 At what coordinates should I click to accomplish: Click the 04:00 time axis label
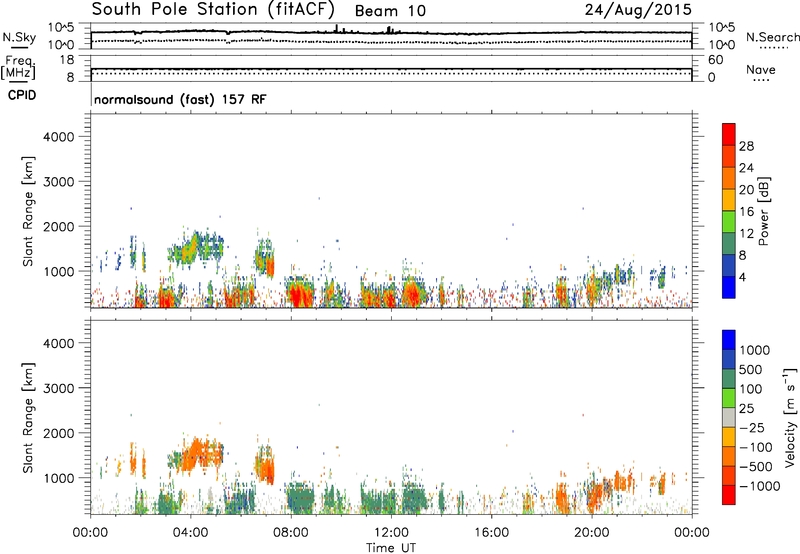pyautogui.click(x=190, y=533)
